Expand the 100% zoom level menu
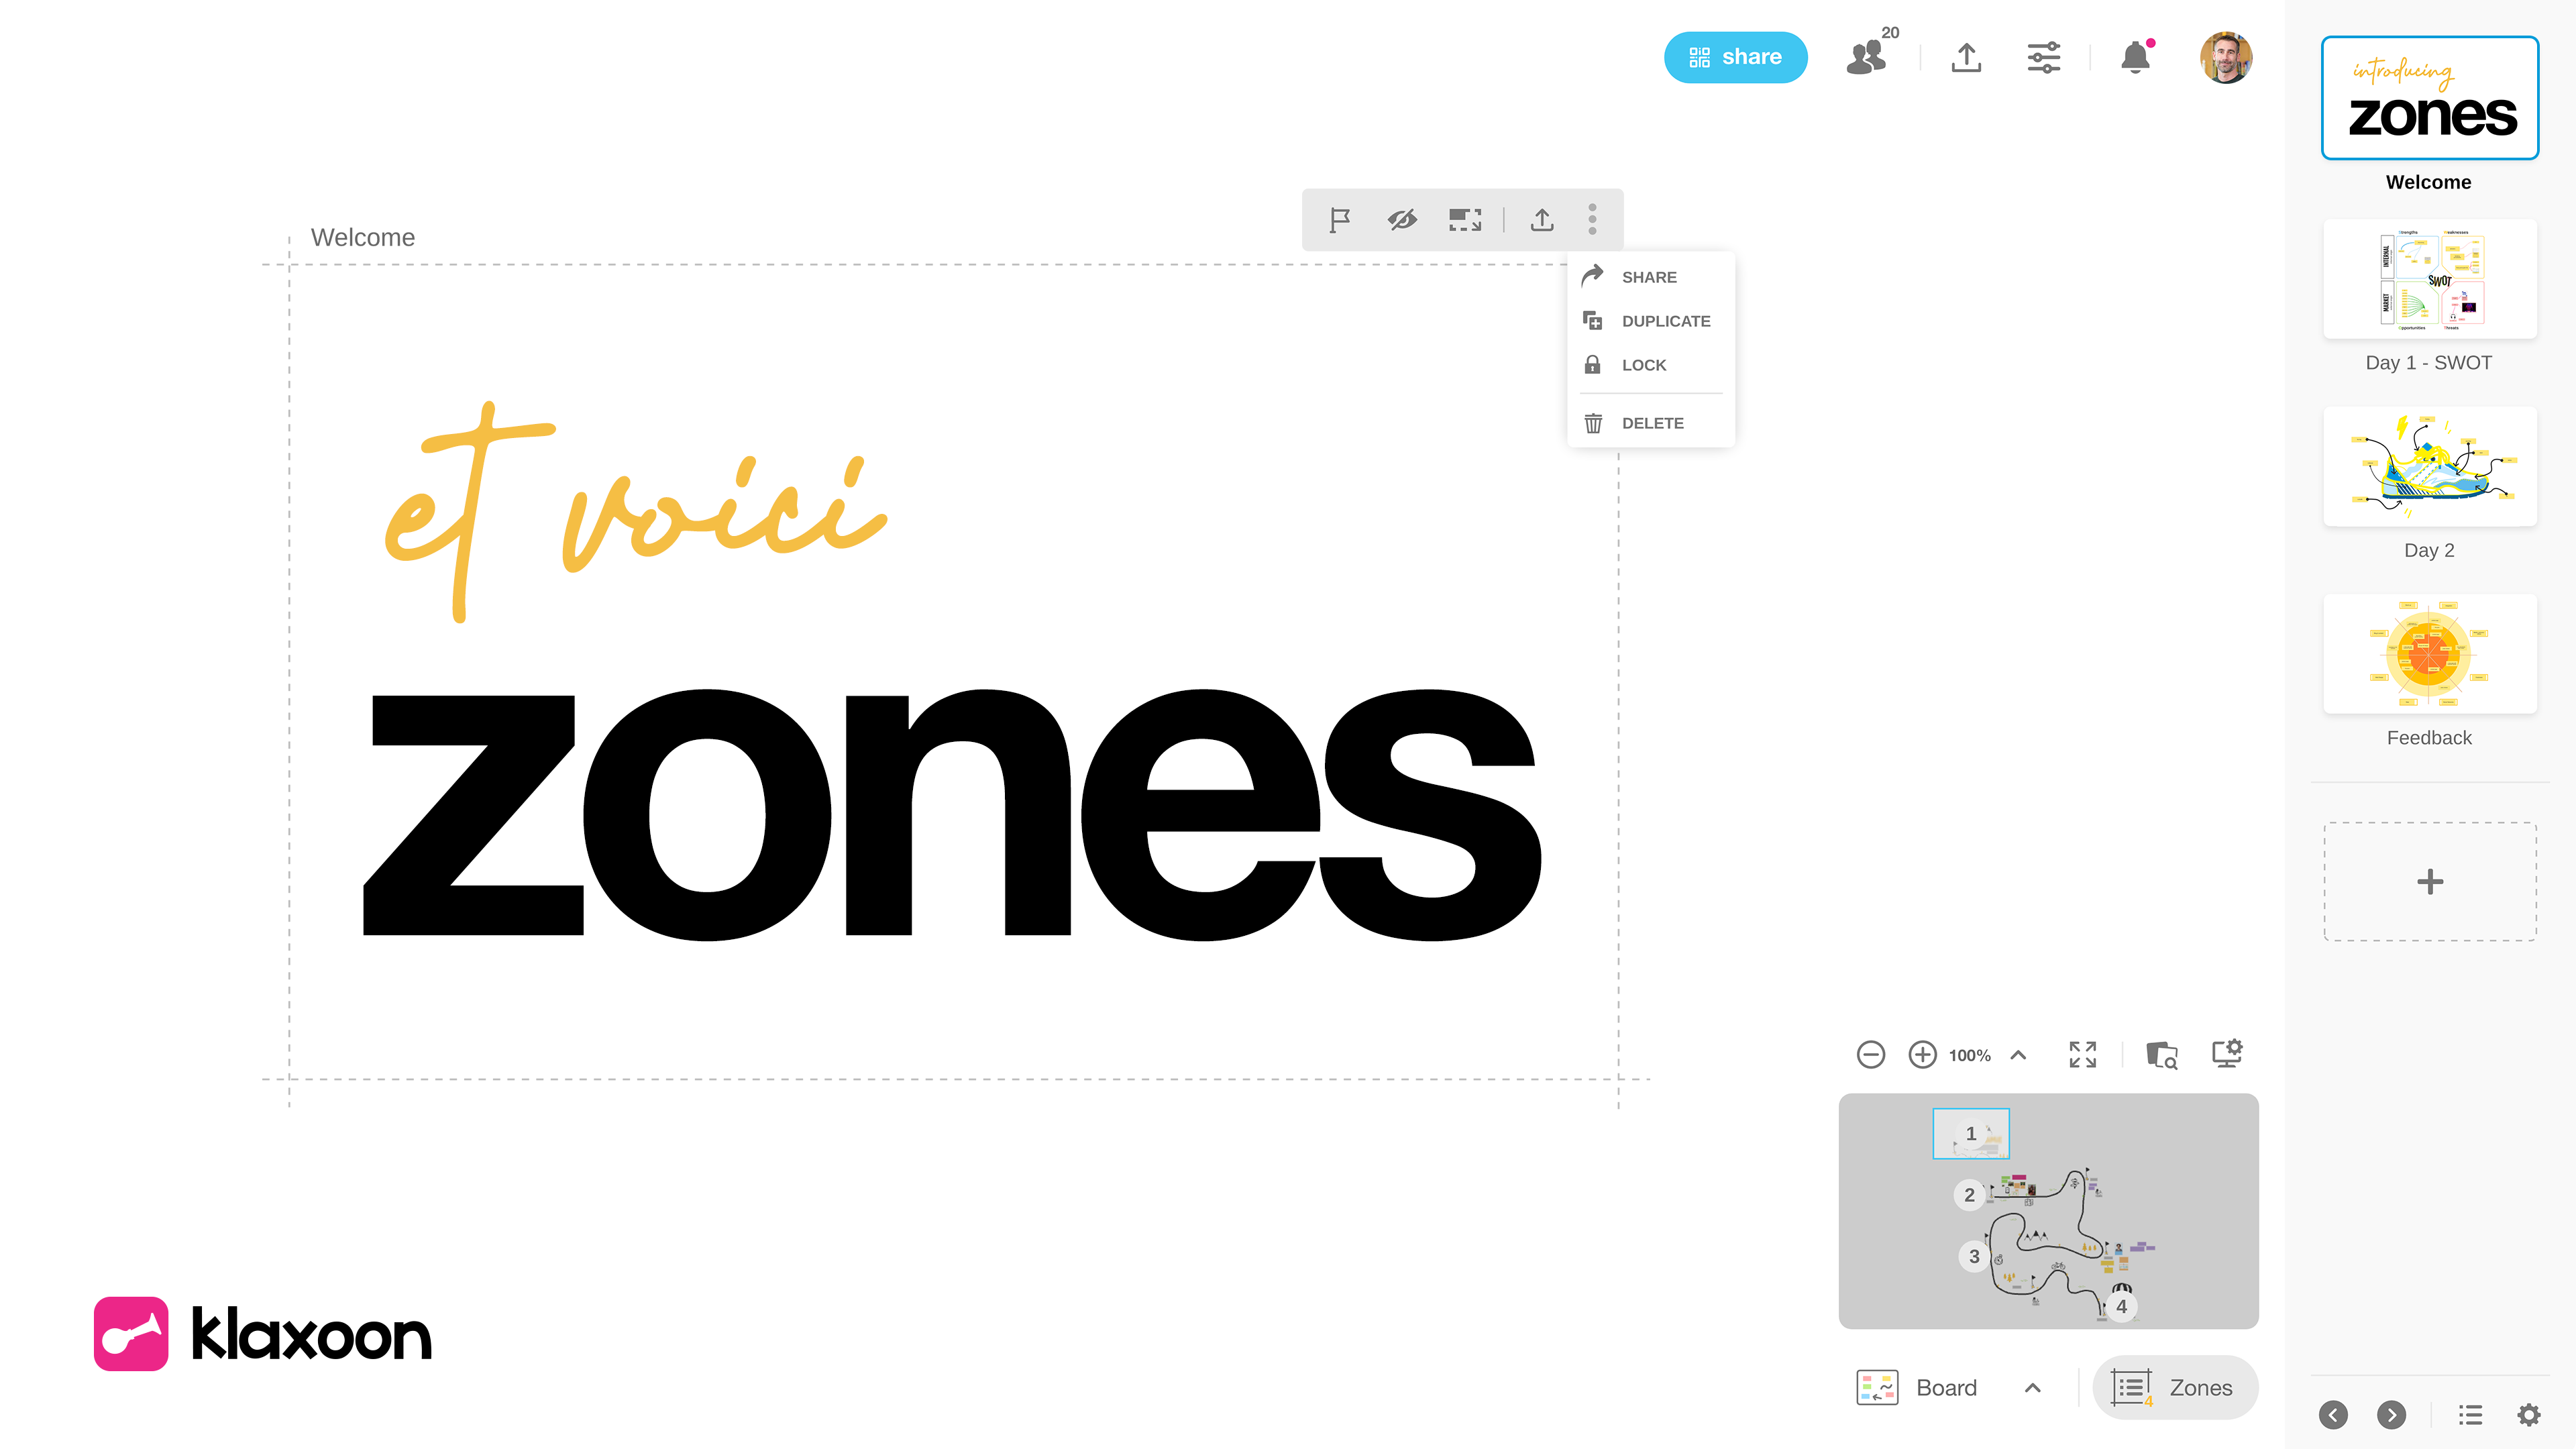This screenshot has width=2576, height=1449. pos(2018,1055)
